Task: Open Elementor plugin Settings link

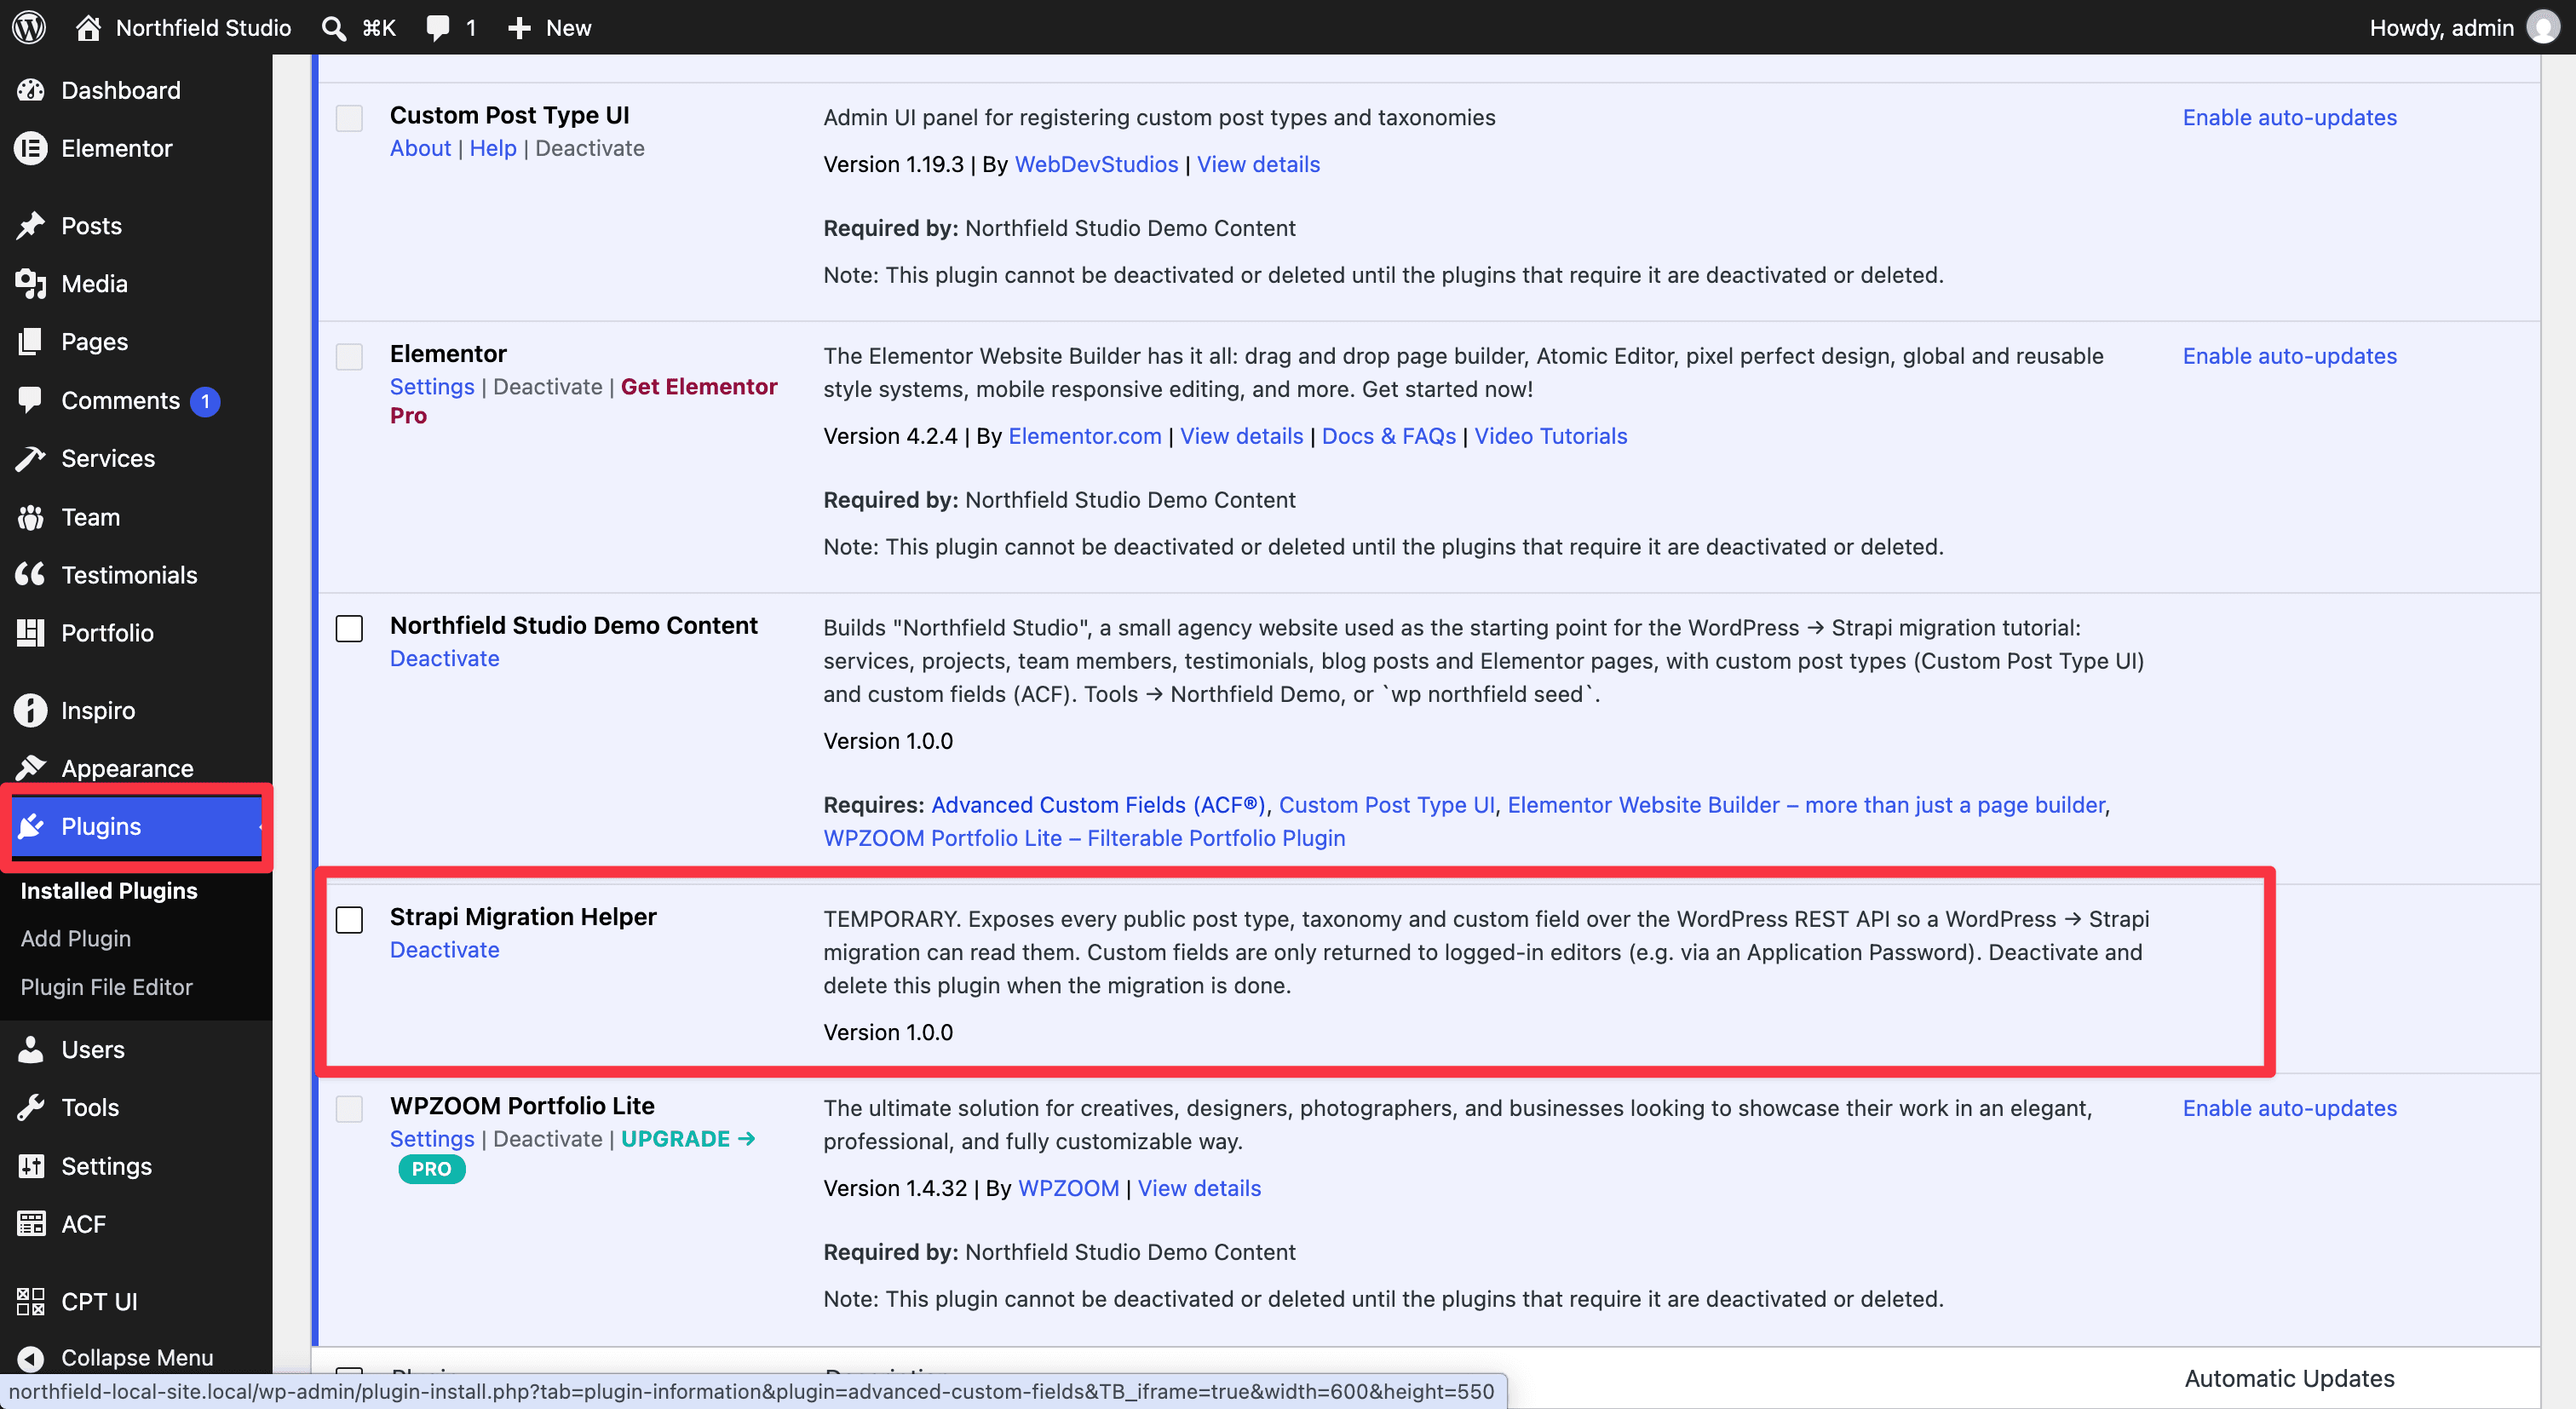Action: point(432,386)
